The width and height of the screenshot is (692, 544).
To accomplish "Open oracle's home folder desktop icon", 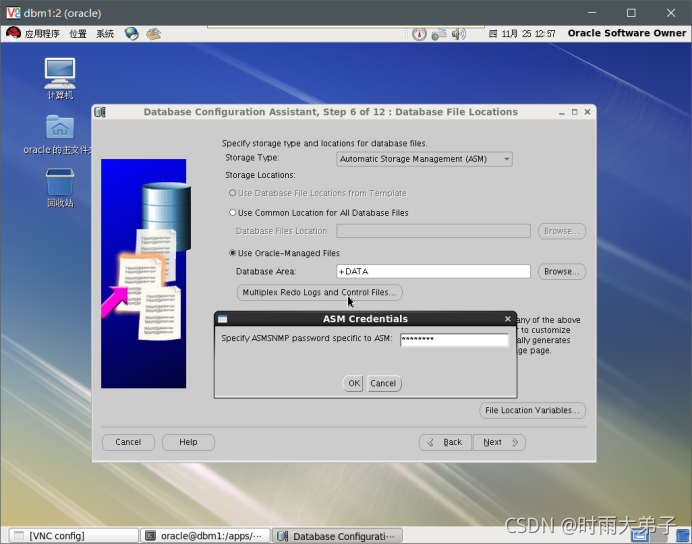I will click(60, 135).
